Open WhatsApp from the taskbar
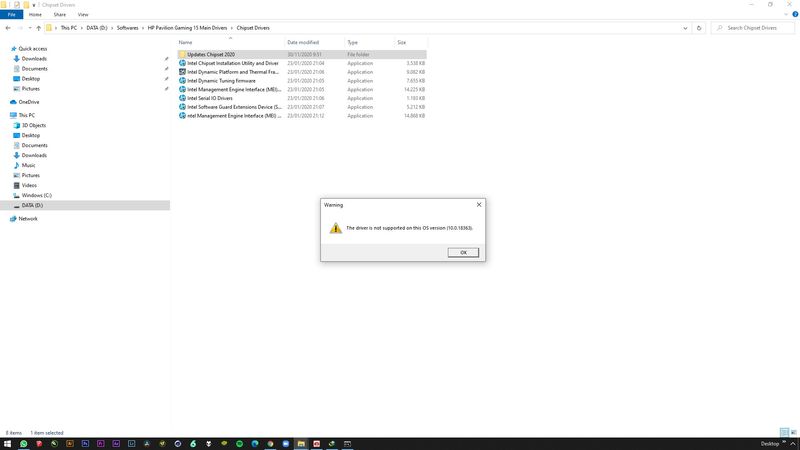Viewport: 800px width, 450px height. tap(23, 444)
